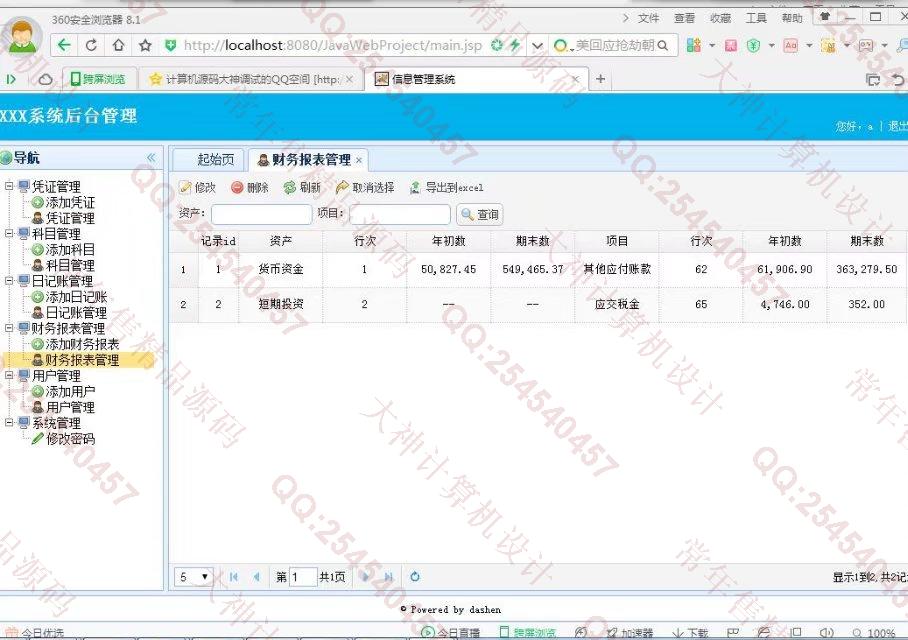The height and width of the screenshot is (640, 908).
Task: Collapse the 凭证管理 parent tree node
Action: click(9, 186)
